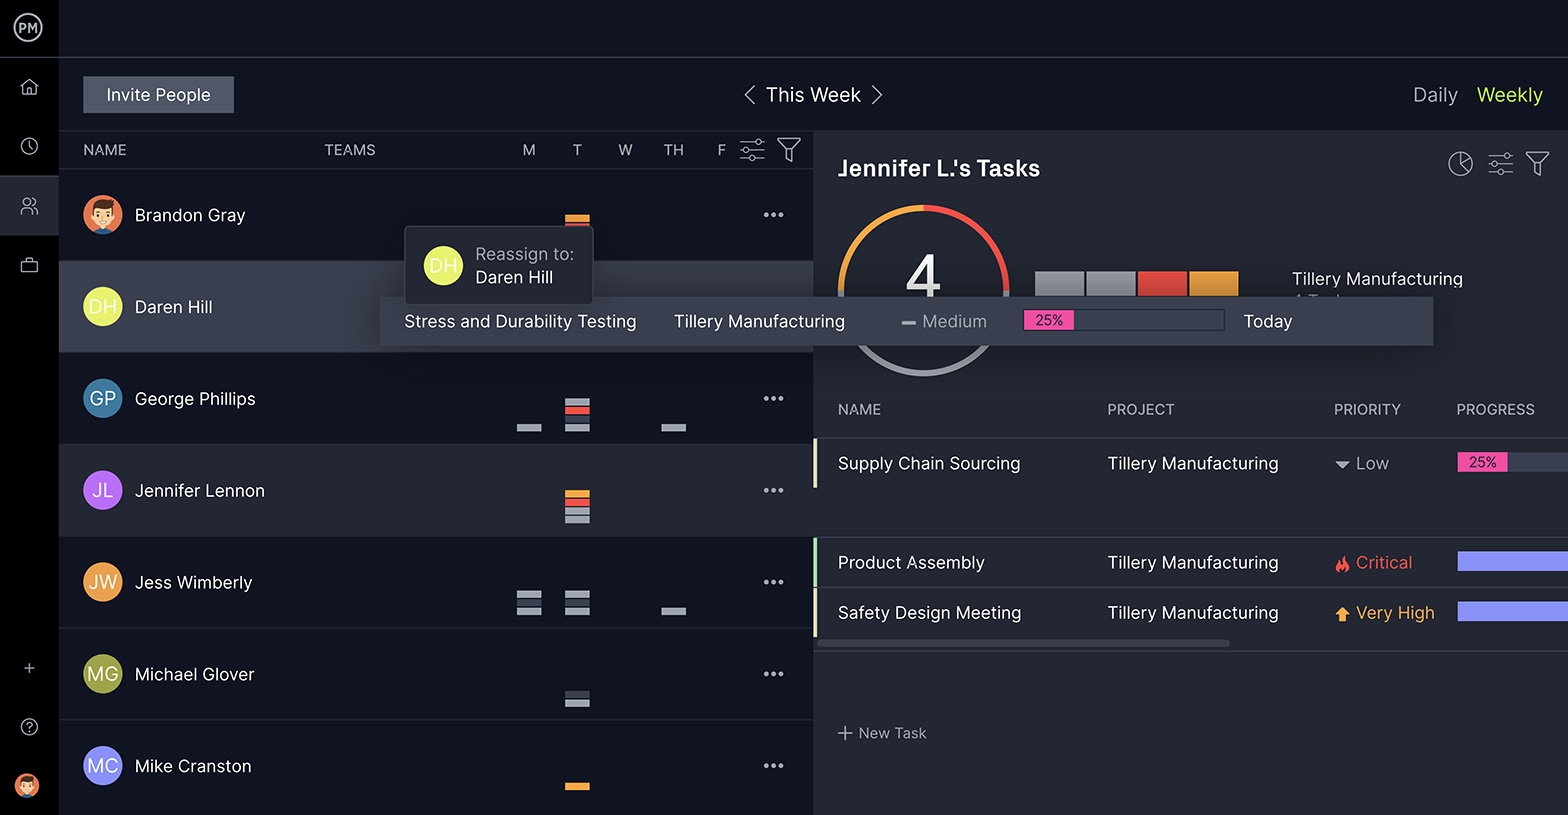Click the plus icon in left sidebar
The width and height of the screenshot is (1568, 815).
tap(29, 668)
